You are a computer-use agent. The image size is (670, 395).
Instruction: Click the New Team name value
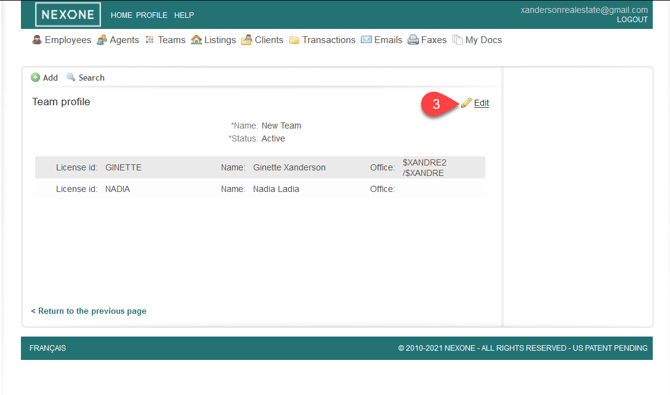(x=281, y=126)
